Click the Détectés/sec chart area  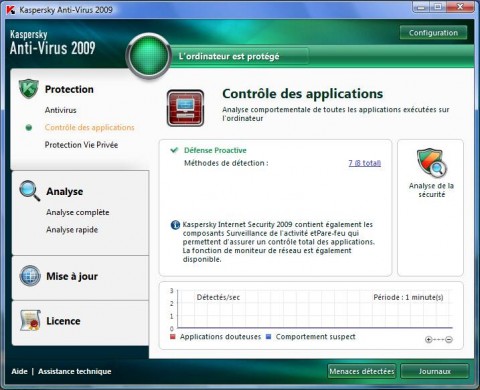(x=315, y=310)
